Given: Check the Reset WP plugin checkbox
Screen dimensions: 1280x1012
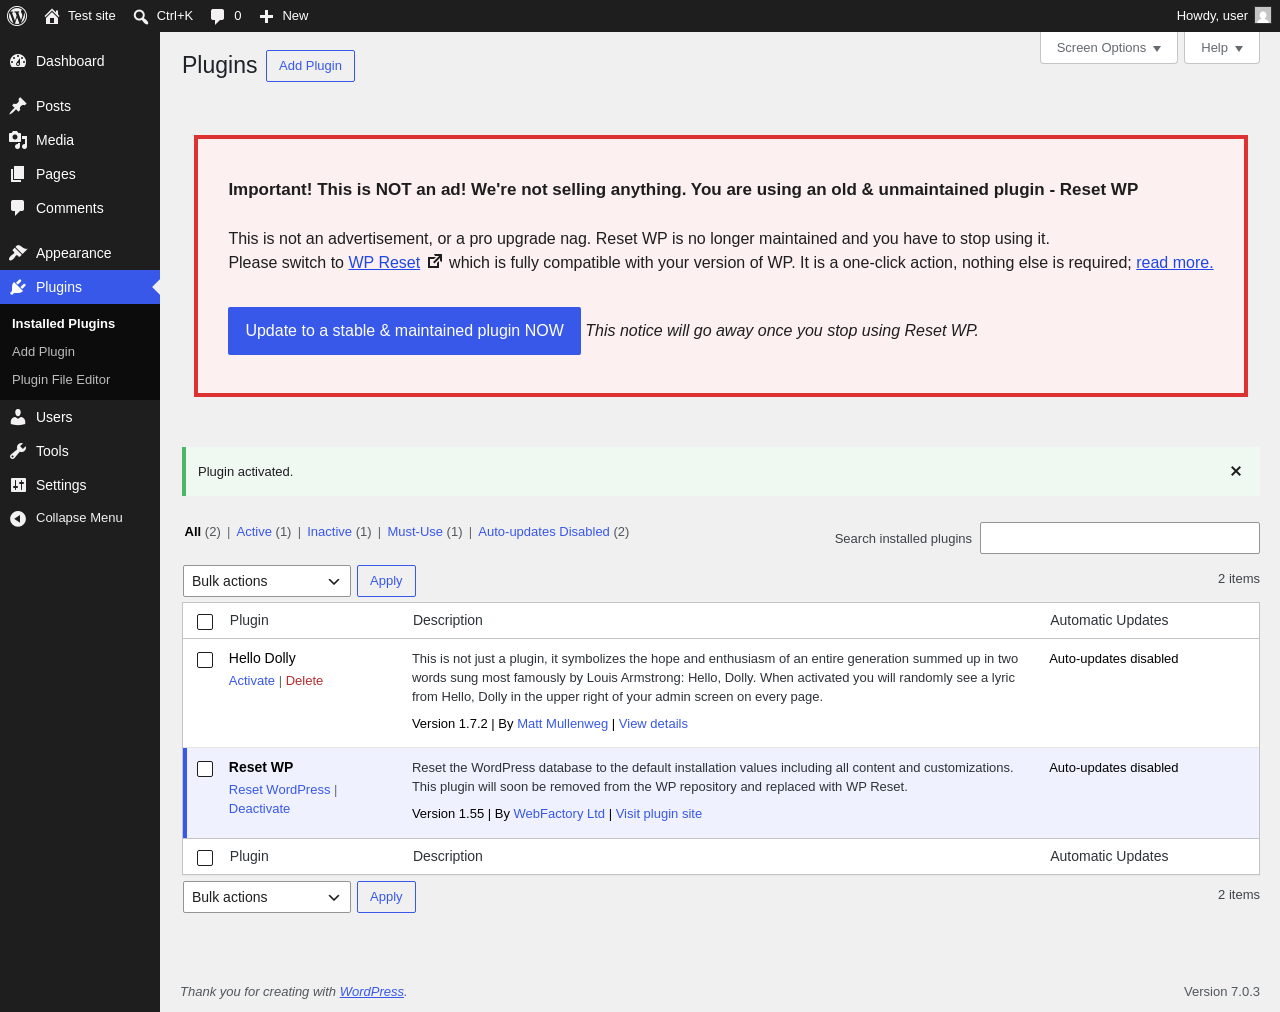Looking at the screenshot, I should (x=205, y=769).
